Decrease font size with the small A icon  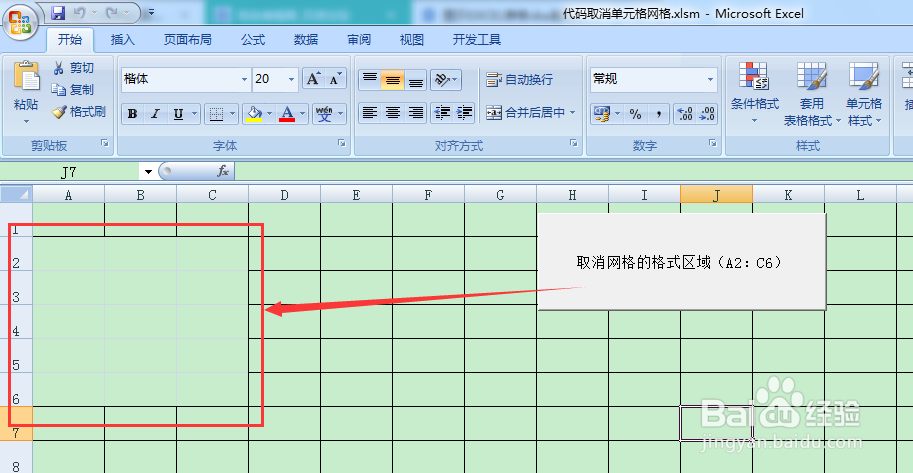click(x=335, y=79)
